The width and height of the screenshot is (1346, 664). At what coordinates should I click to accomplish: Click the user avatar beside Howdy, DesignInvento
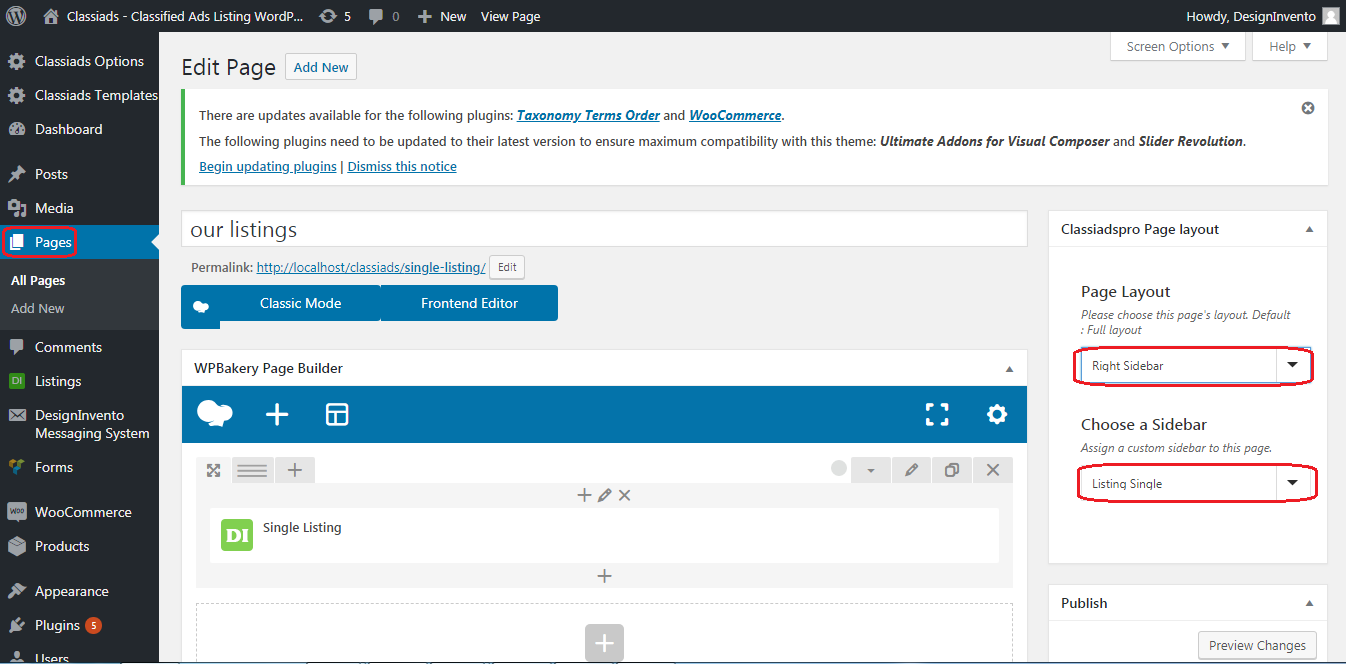(1330, 16)
